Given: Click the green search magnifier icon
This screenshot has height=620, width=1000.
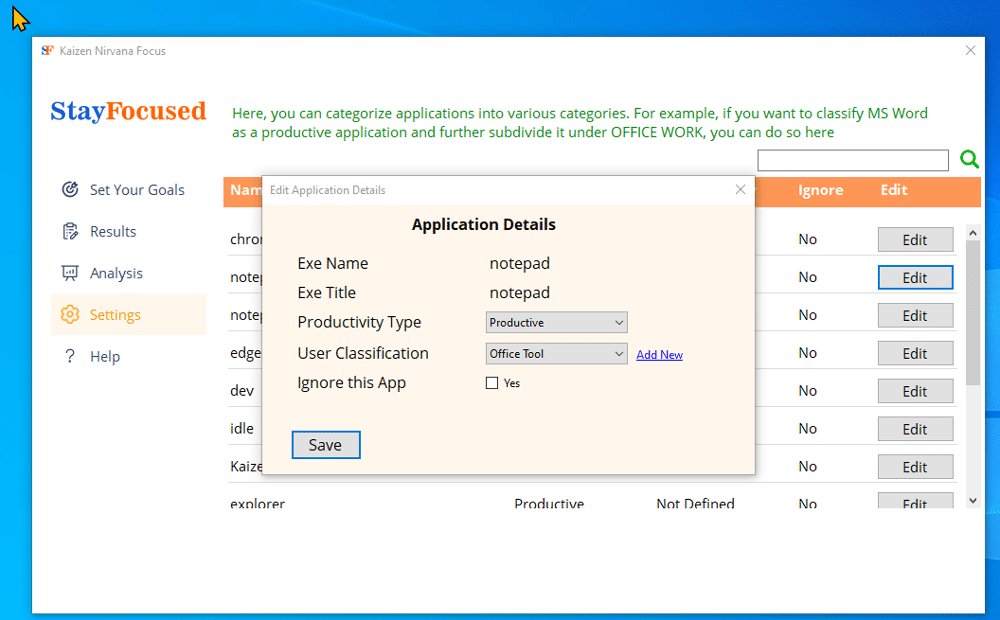Looking at the screenshot, I should coord(969,159).
